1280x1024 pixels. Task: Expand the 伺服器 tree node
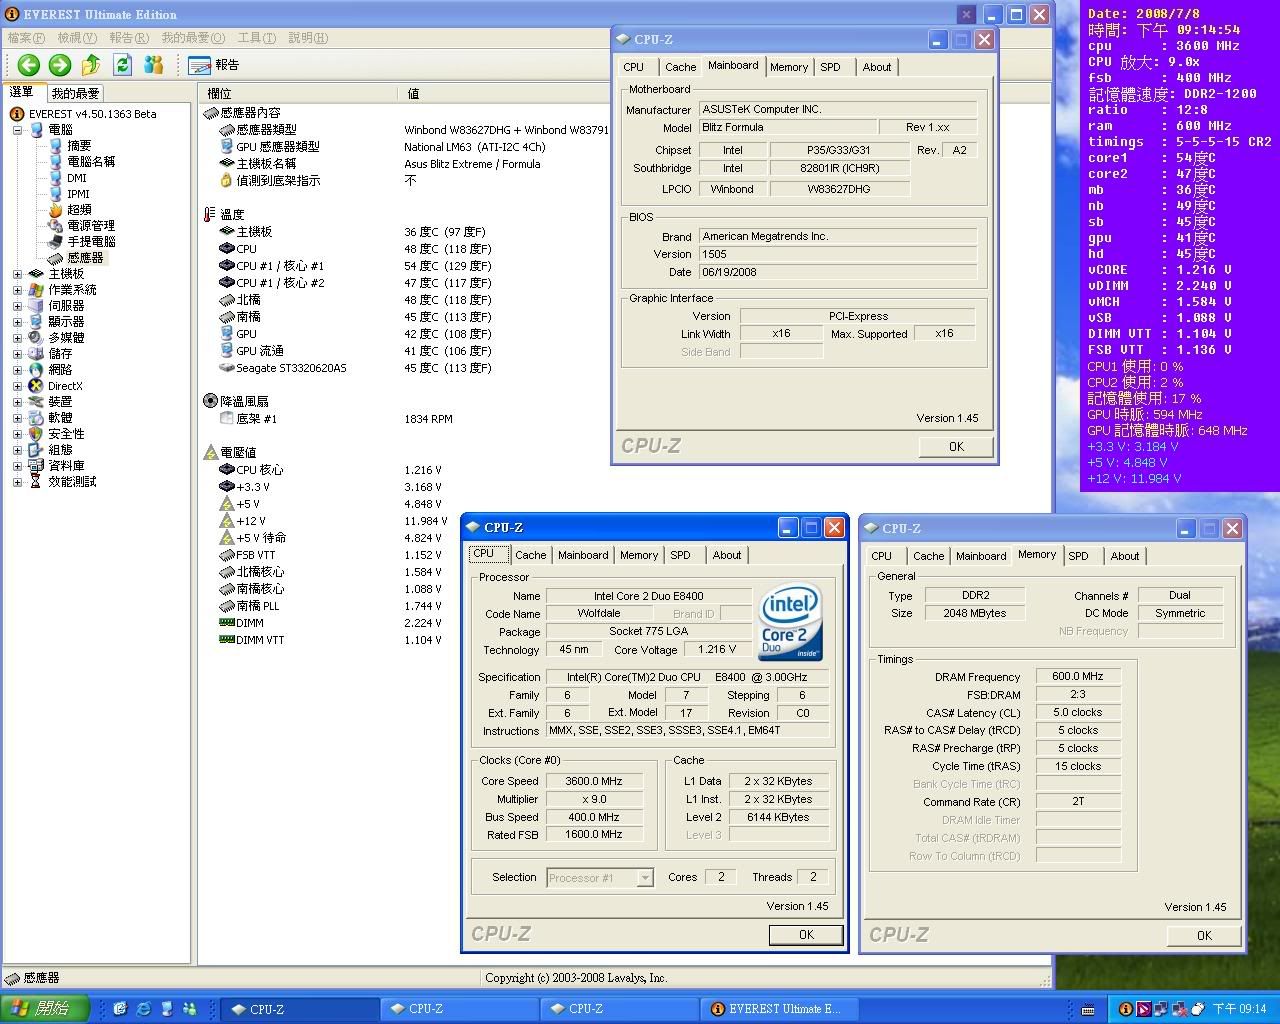[17, 306]
